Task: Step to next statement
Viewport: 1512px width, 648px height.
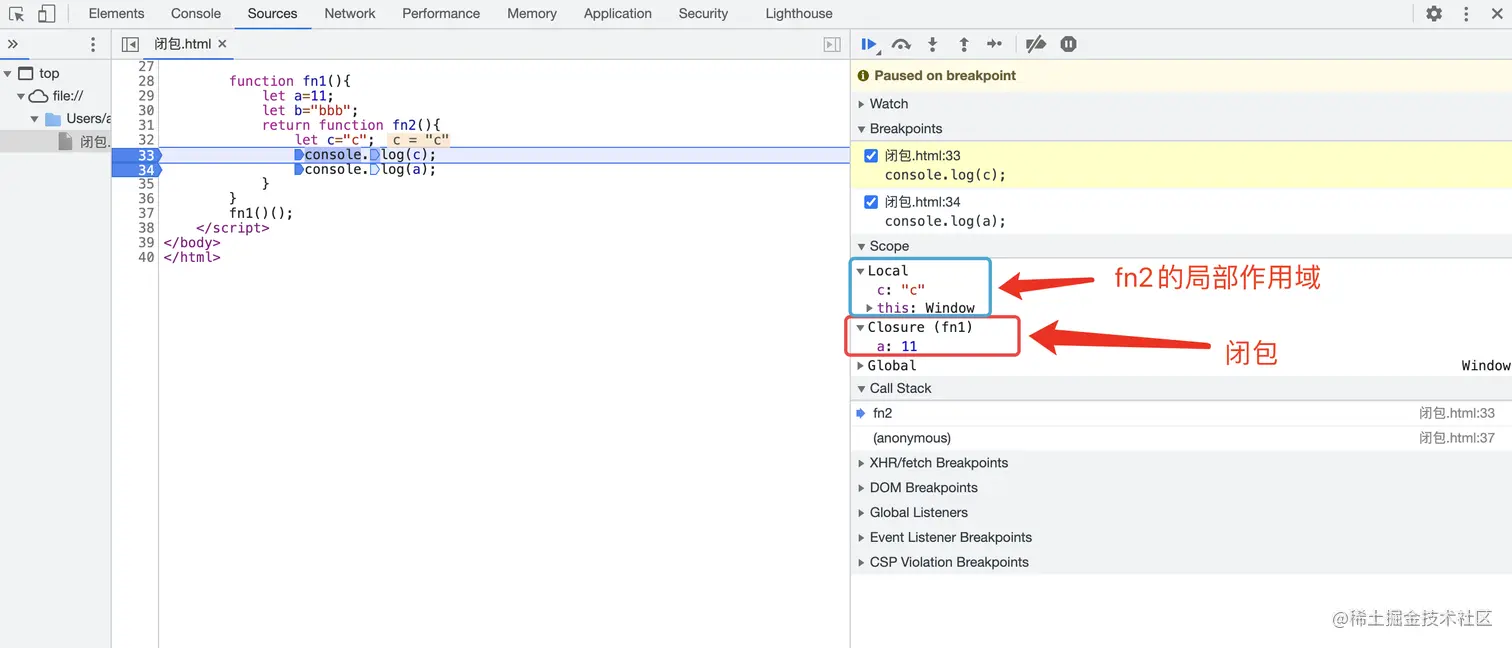Action: [994, 44]
